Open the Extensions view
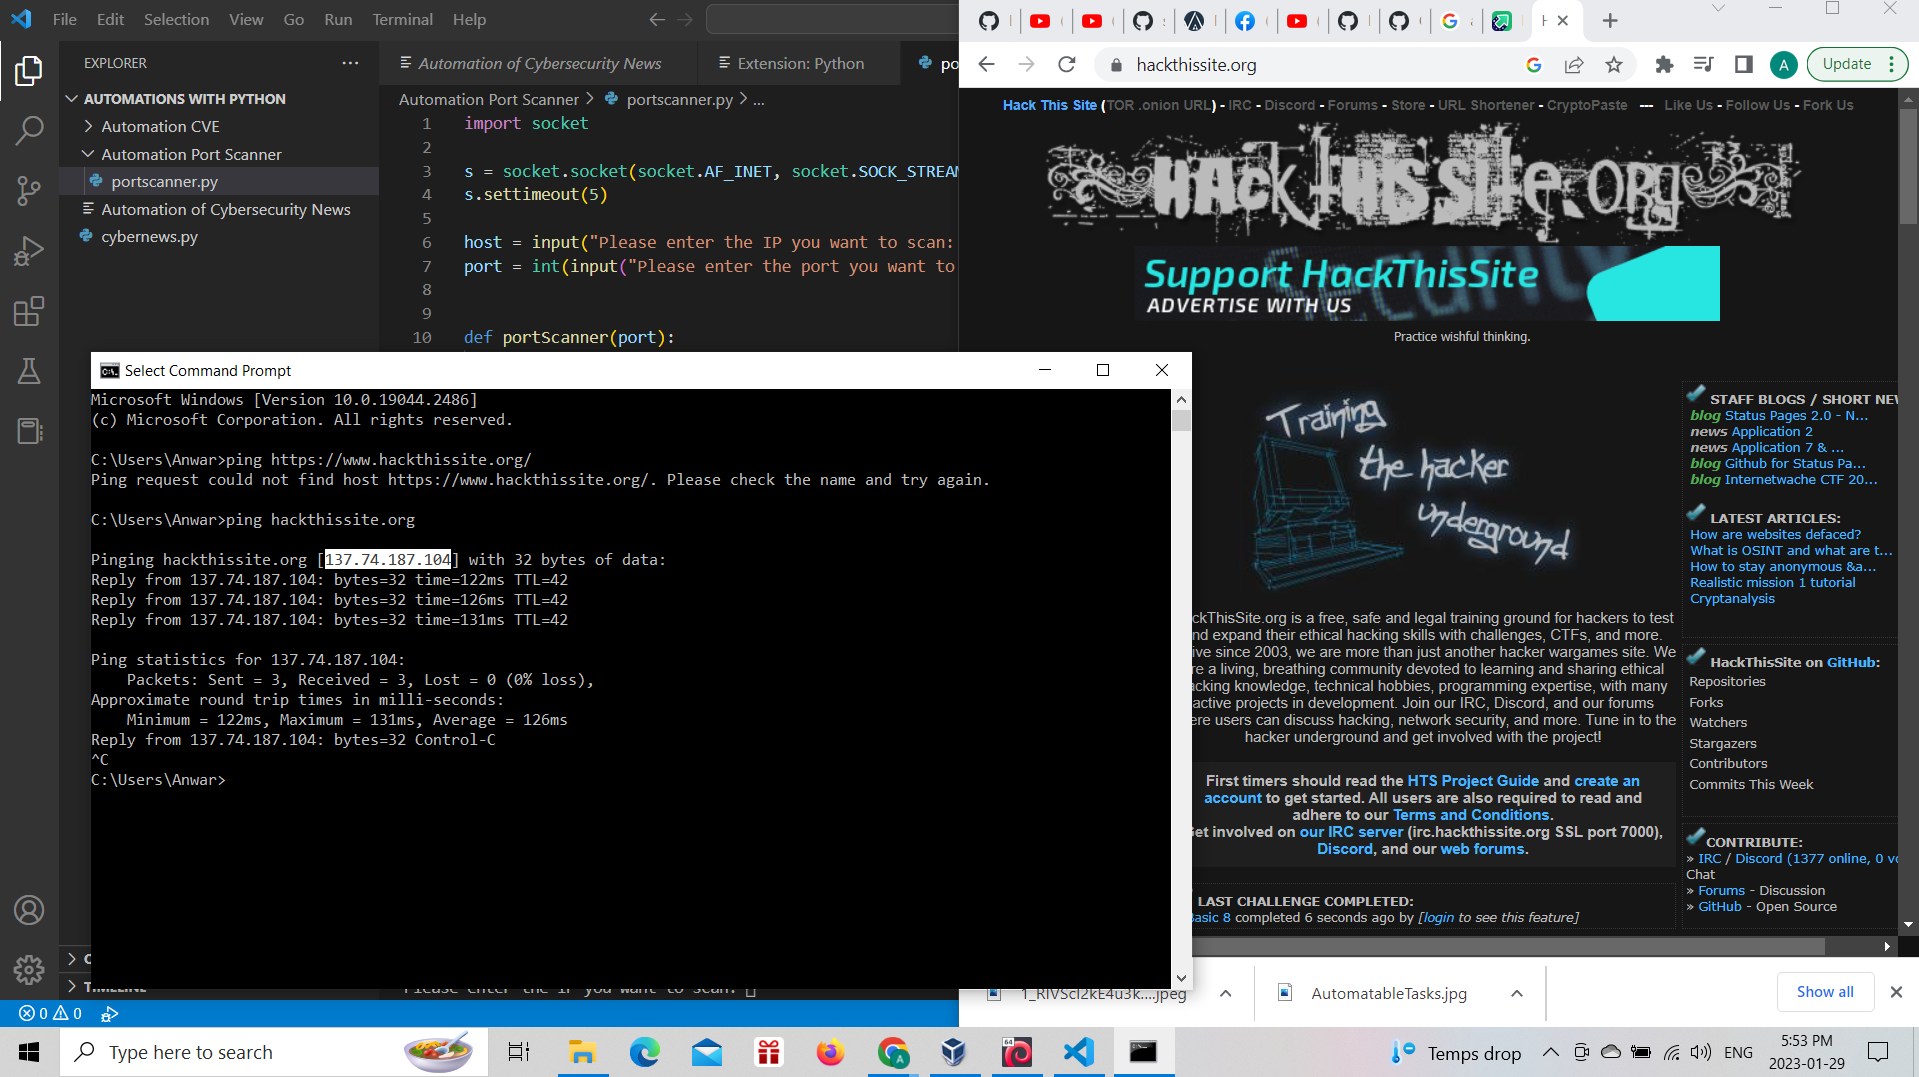The width and height of the screenshot is (1919, 1077). pyautogui.click(x=29, y=311)
